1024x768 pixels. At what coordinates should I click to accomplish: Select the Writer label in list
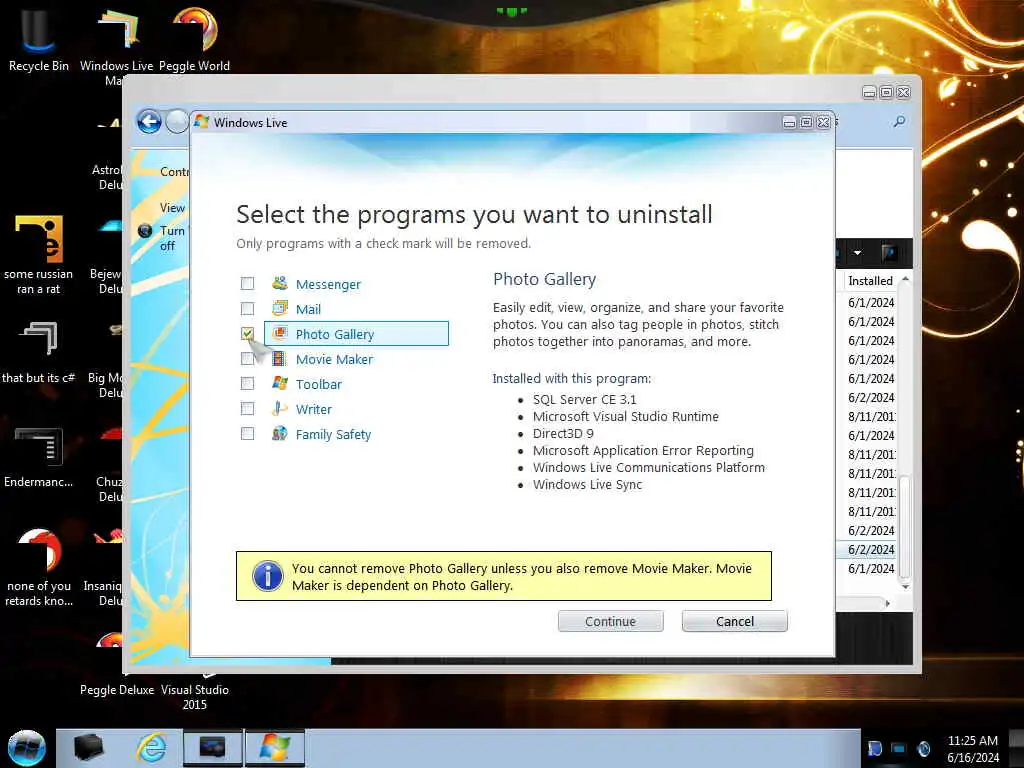tap(313, 409)
